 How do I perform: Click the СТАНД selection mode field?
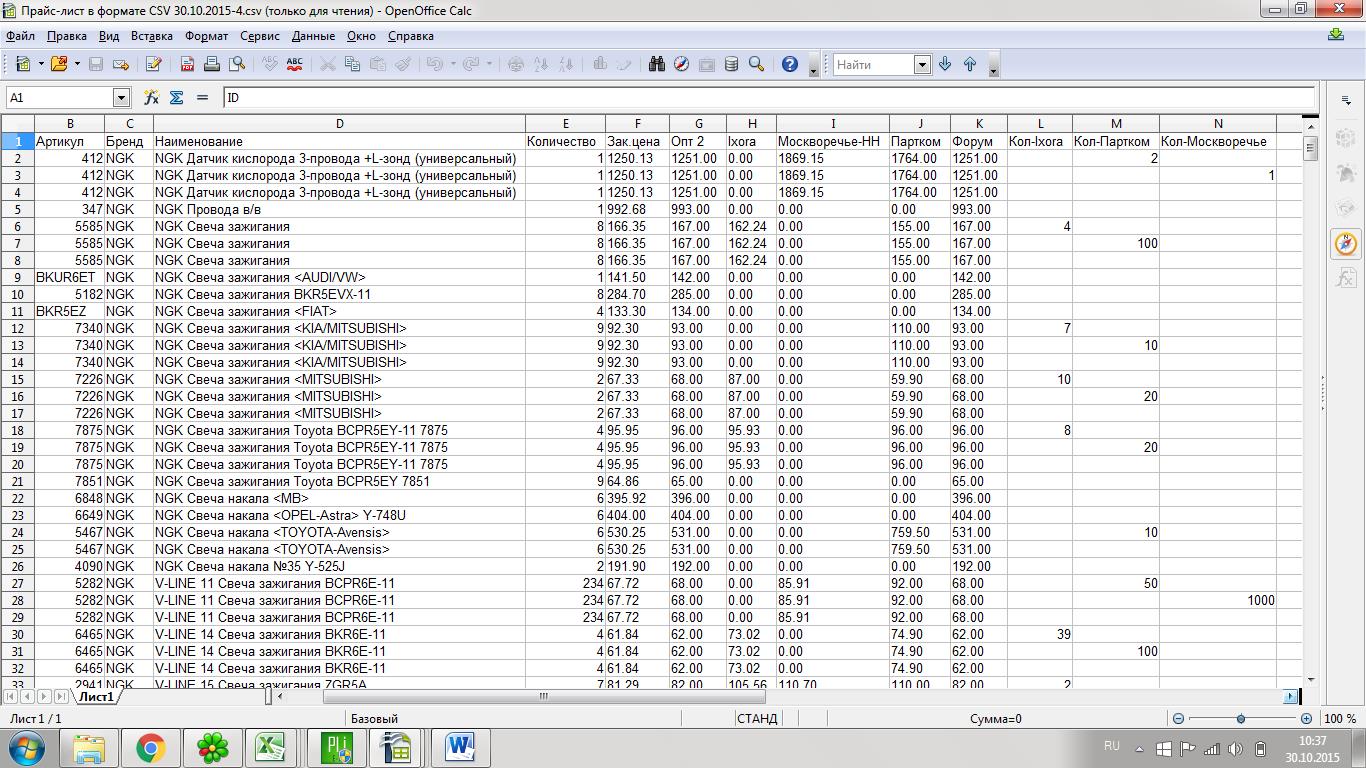[757, 718]
